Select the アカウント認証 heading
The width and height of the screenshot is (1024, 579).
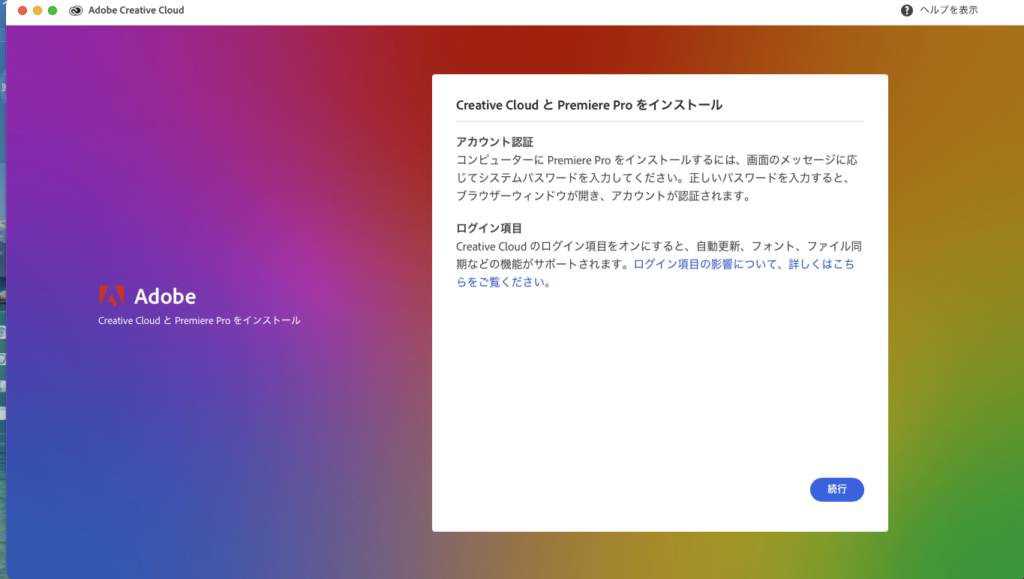click(494, 142)
